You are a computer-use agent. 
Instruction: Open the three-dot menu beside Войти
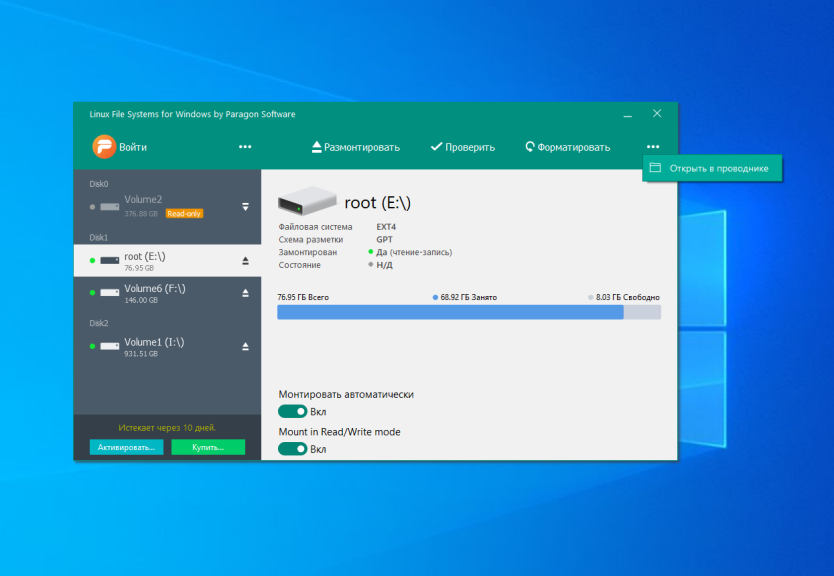(245, 147)
